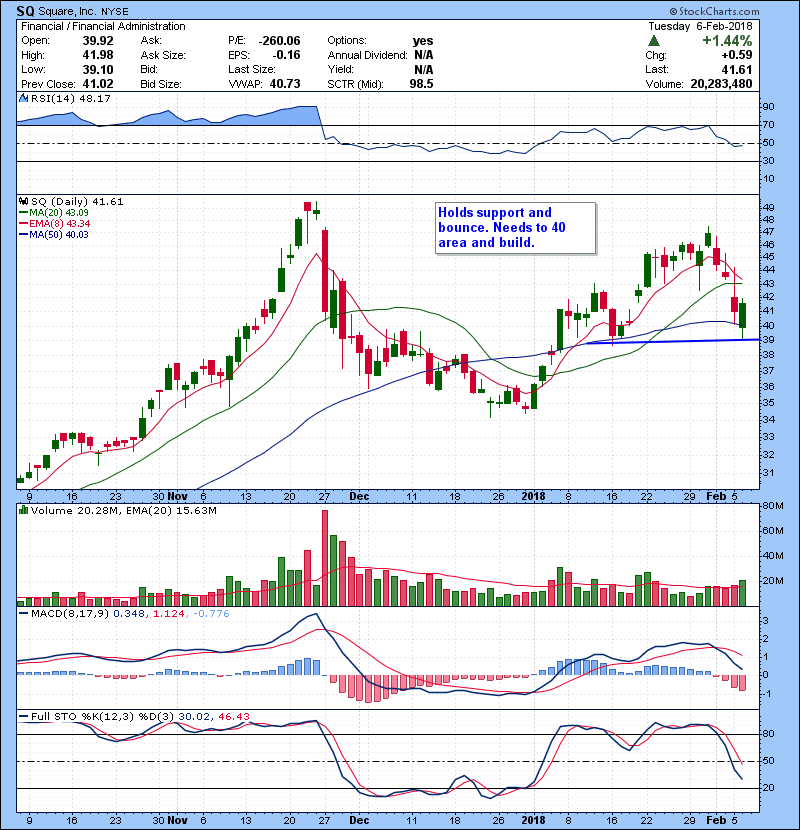The image size is (800, 830).
Task: Click the green MA(20) legend line marker
Action: [x=23, y=213]
